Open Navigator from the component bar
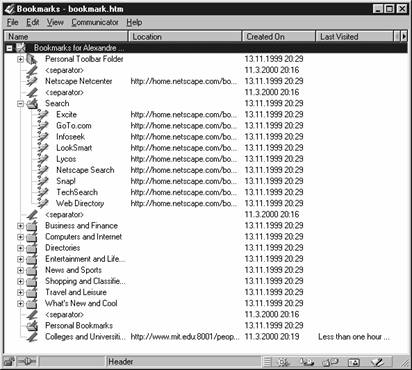 [283, 362]
